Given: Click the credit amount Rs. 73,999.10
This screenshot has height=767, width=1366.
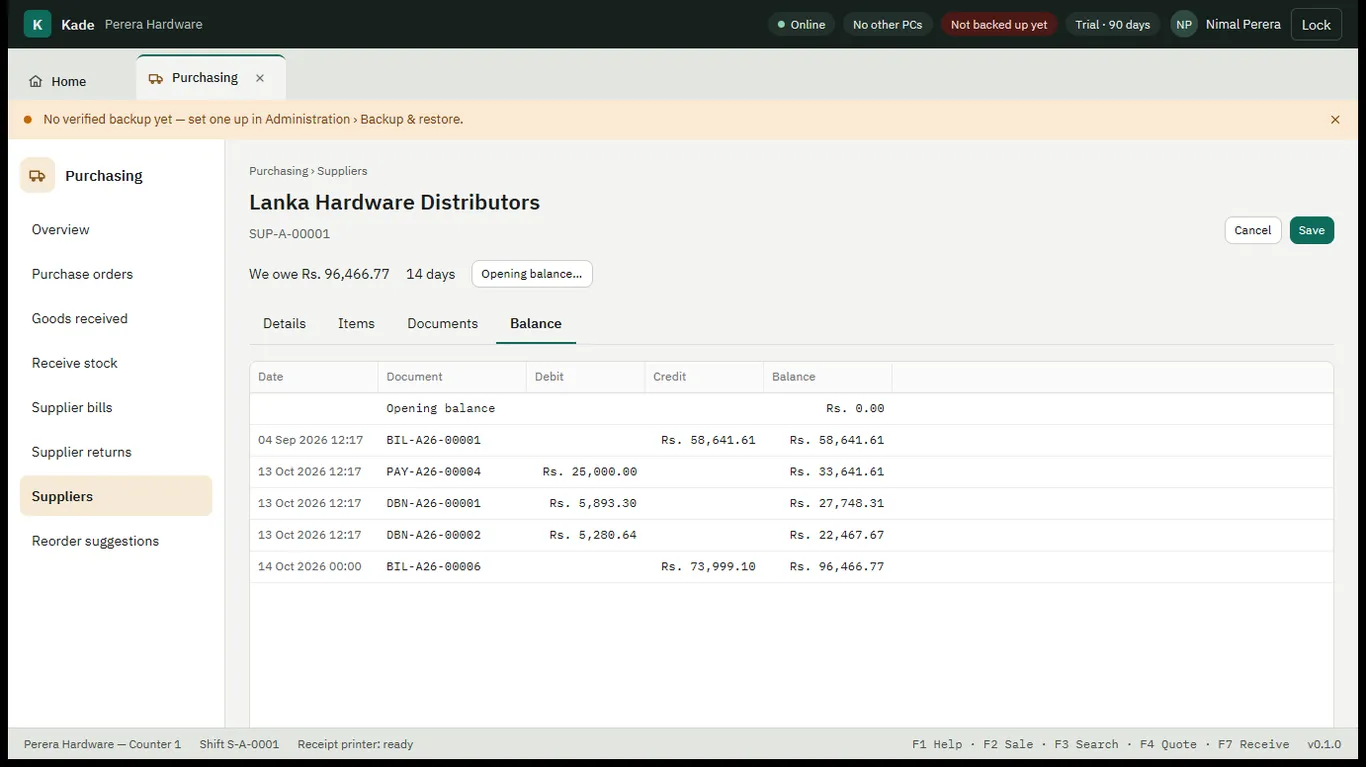Looking at the screenshot, I should (708, 566).
